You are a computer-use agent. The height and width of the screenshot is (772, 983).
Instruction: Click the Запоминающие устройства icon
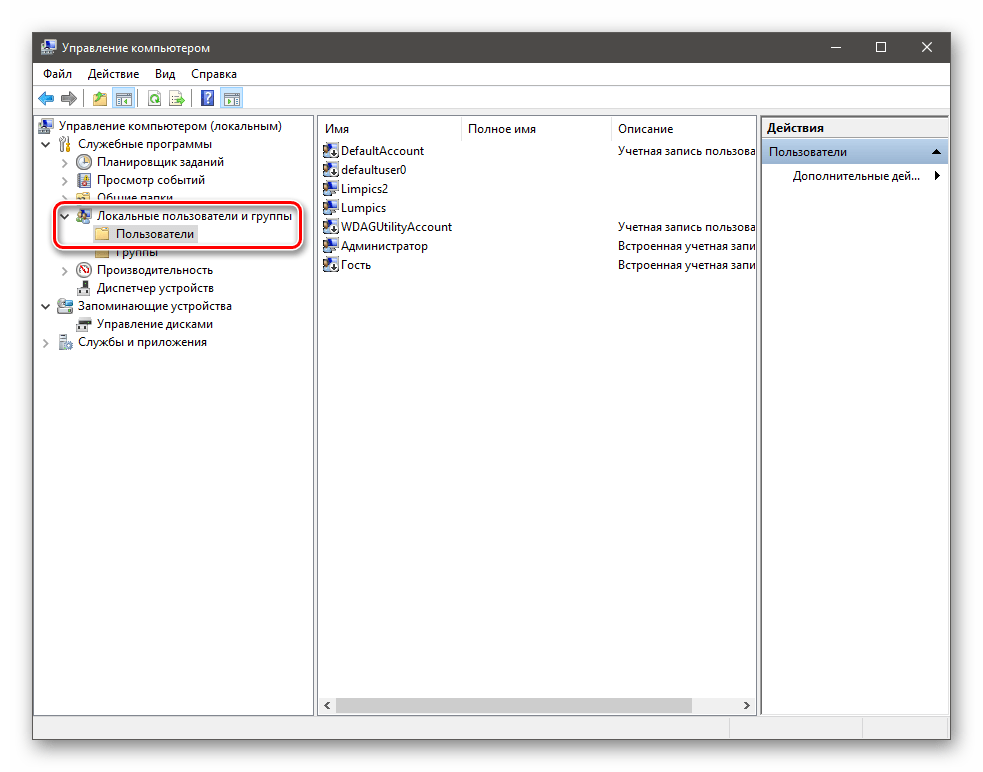click(65, 306)
